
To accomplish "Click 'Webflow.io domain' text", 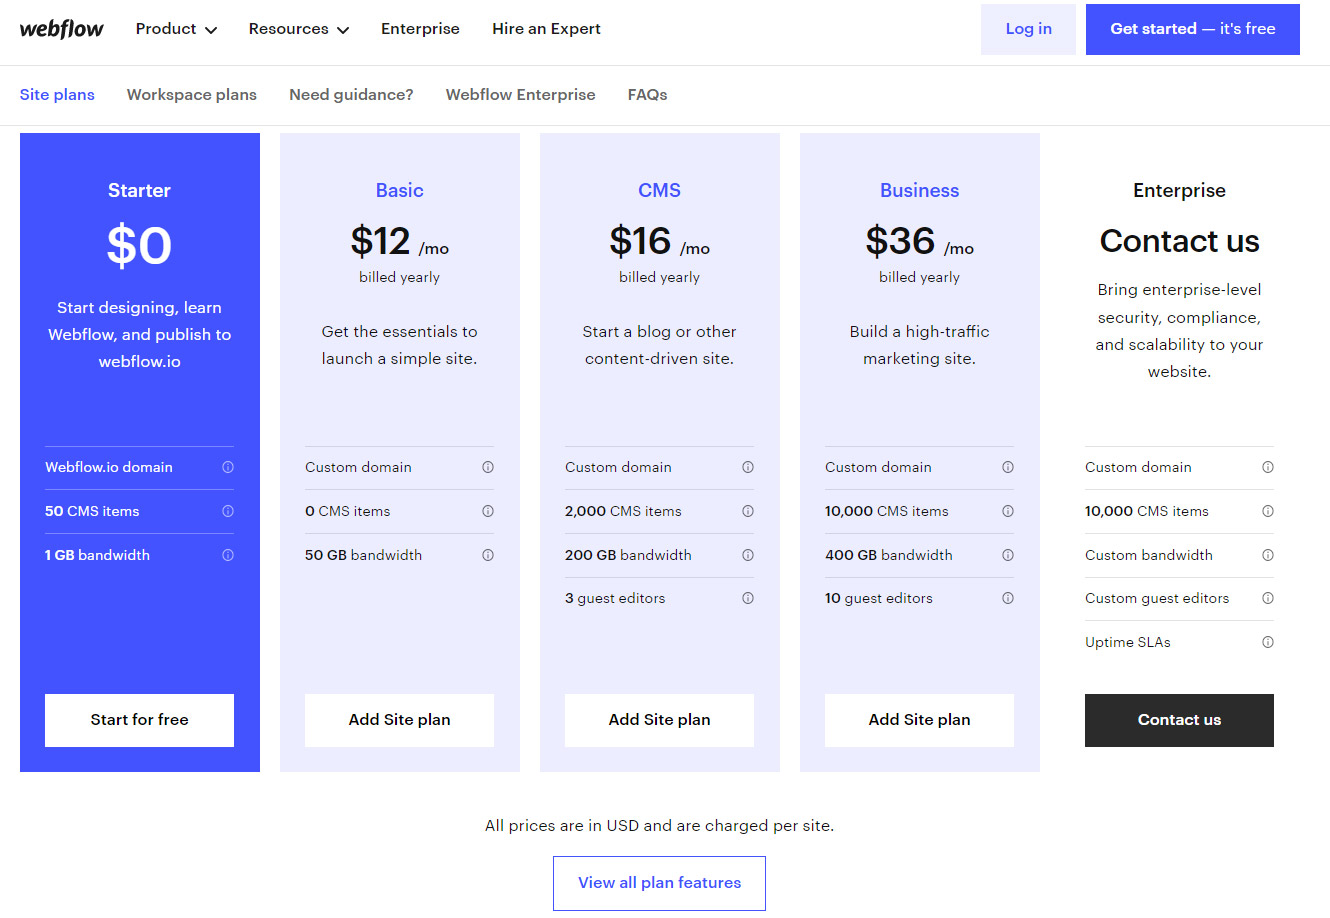I will coord(108,467).
